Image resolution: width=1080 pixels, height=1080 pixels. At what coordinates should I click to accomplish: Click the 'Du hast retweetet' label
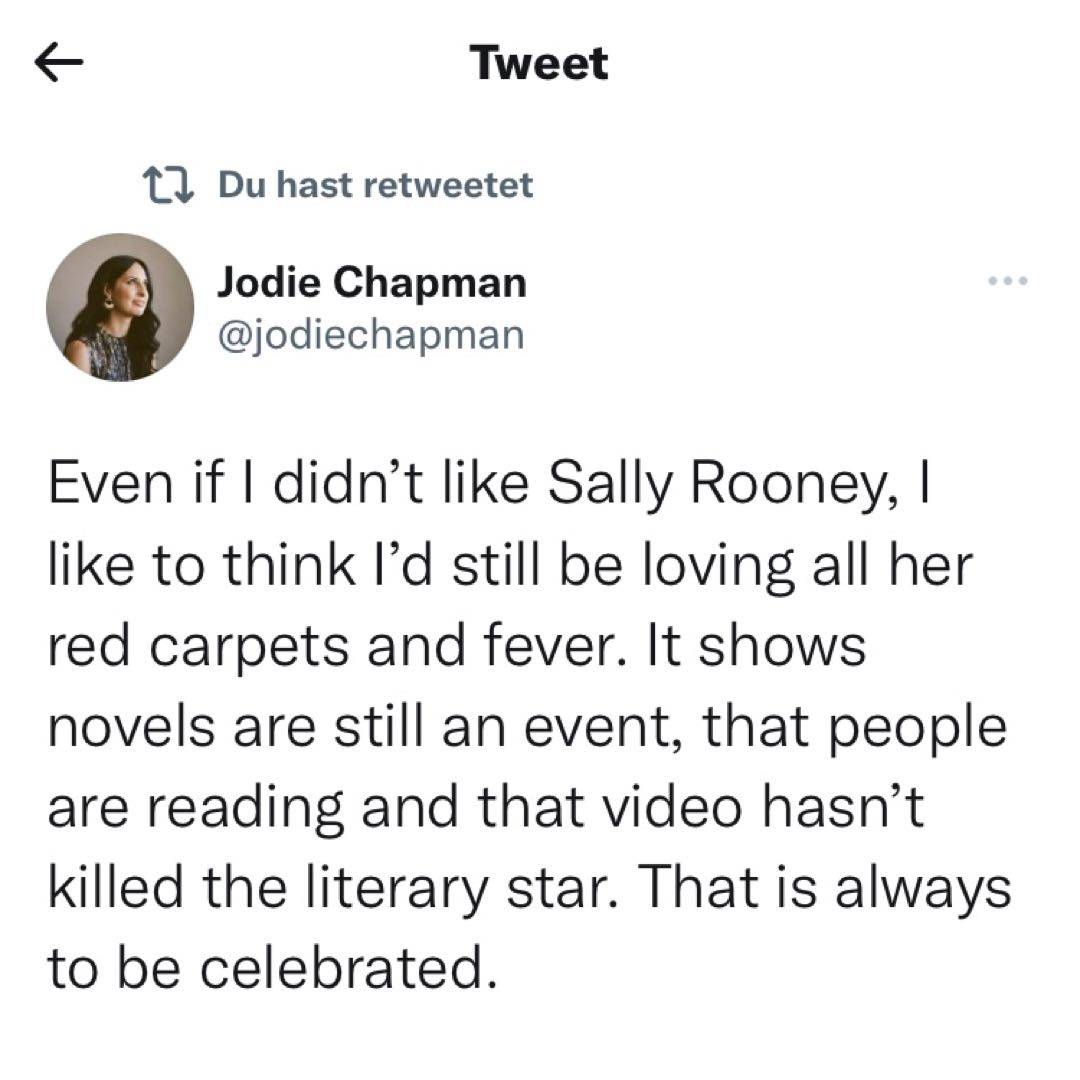click(x=375, y=185)
